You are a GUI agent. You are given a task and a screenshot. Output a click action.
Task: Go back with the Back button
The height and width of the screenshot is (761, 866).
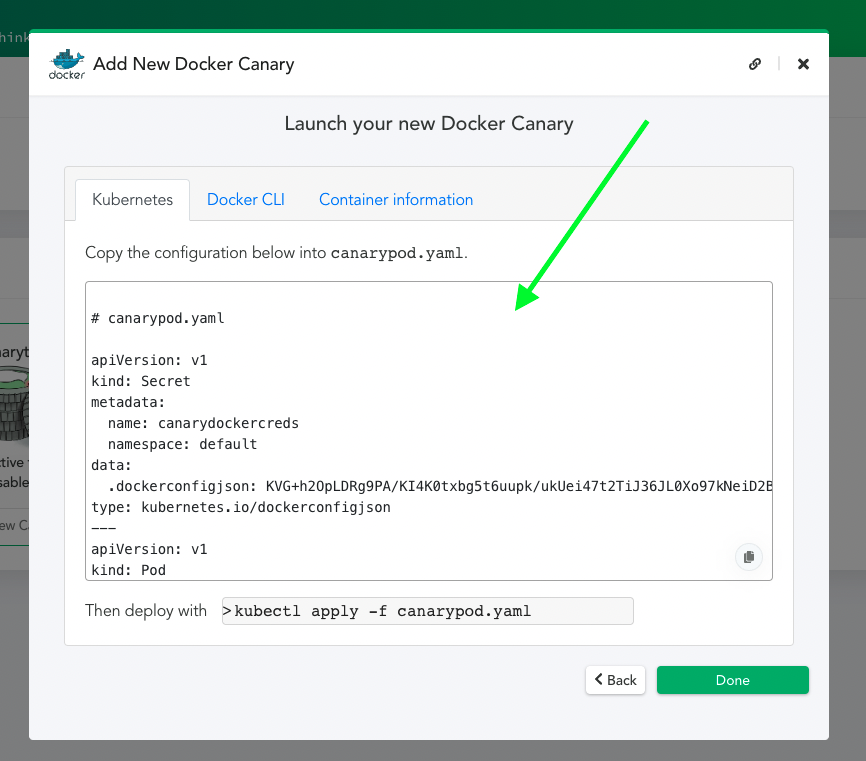point(615,680)
